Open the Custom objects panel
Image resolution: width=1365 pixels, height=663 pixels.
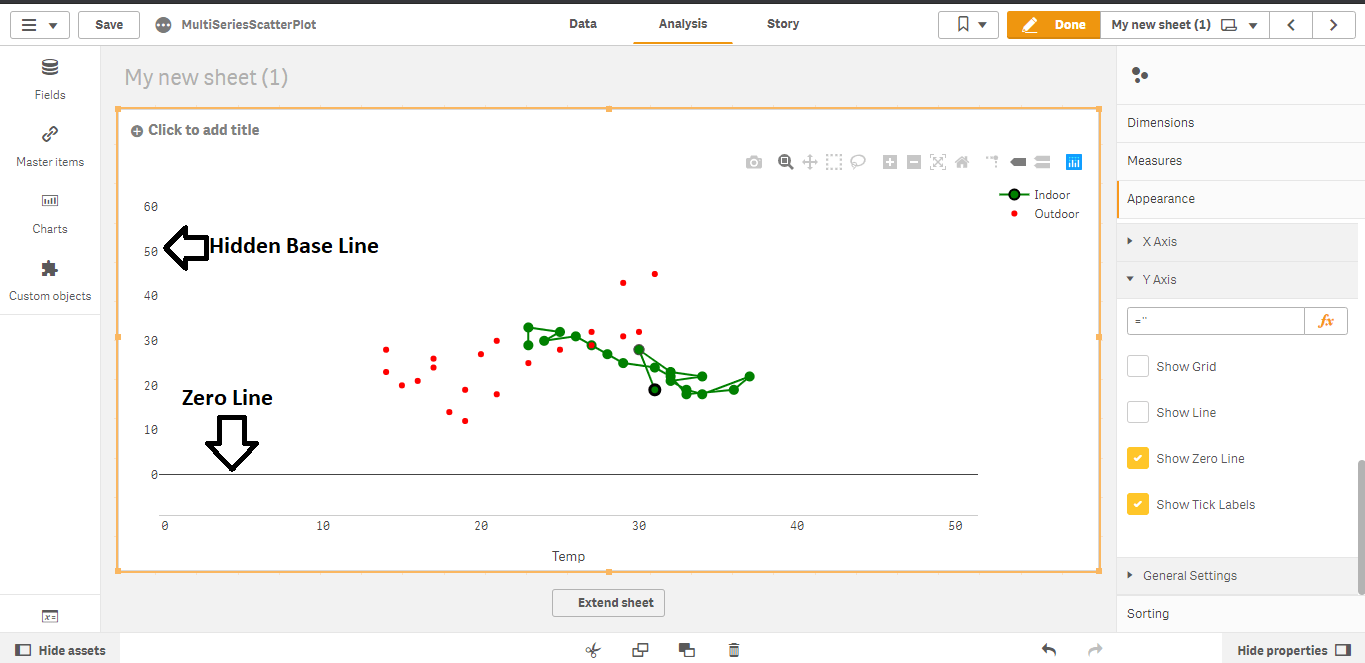[49, 278]
